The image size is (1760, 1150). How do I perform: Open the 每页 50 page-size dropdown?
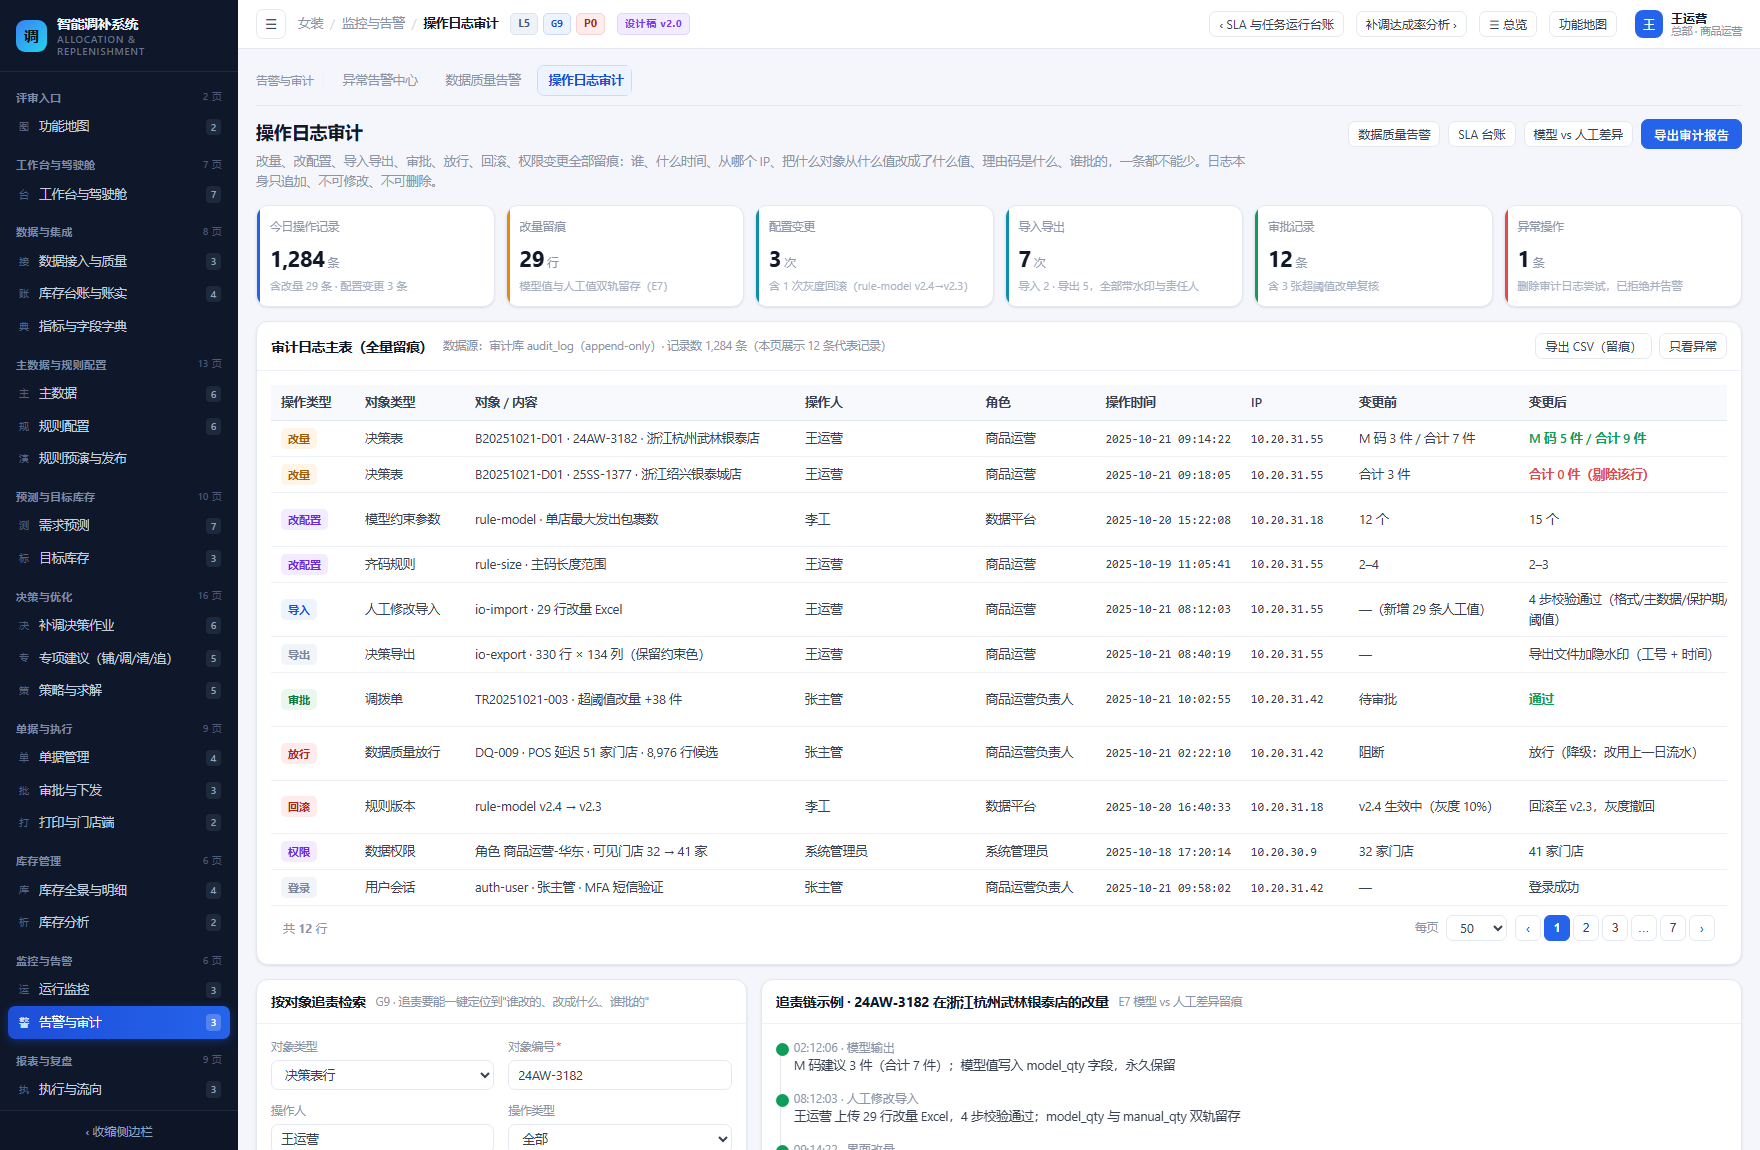[1477, 928]
